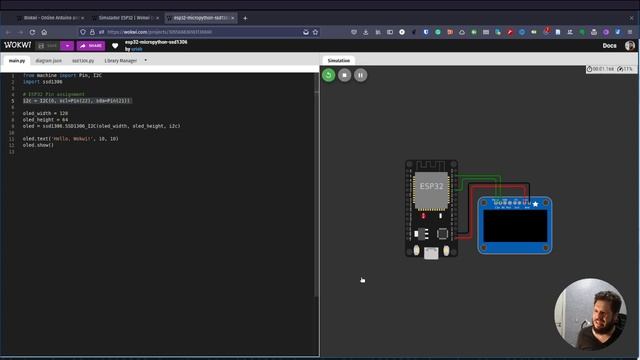The image size is (640, 360).
Task: Click the simulation timer readout
Action: pyautogui.click(x=600, y=69)
